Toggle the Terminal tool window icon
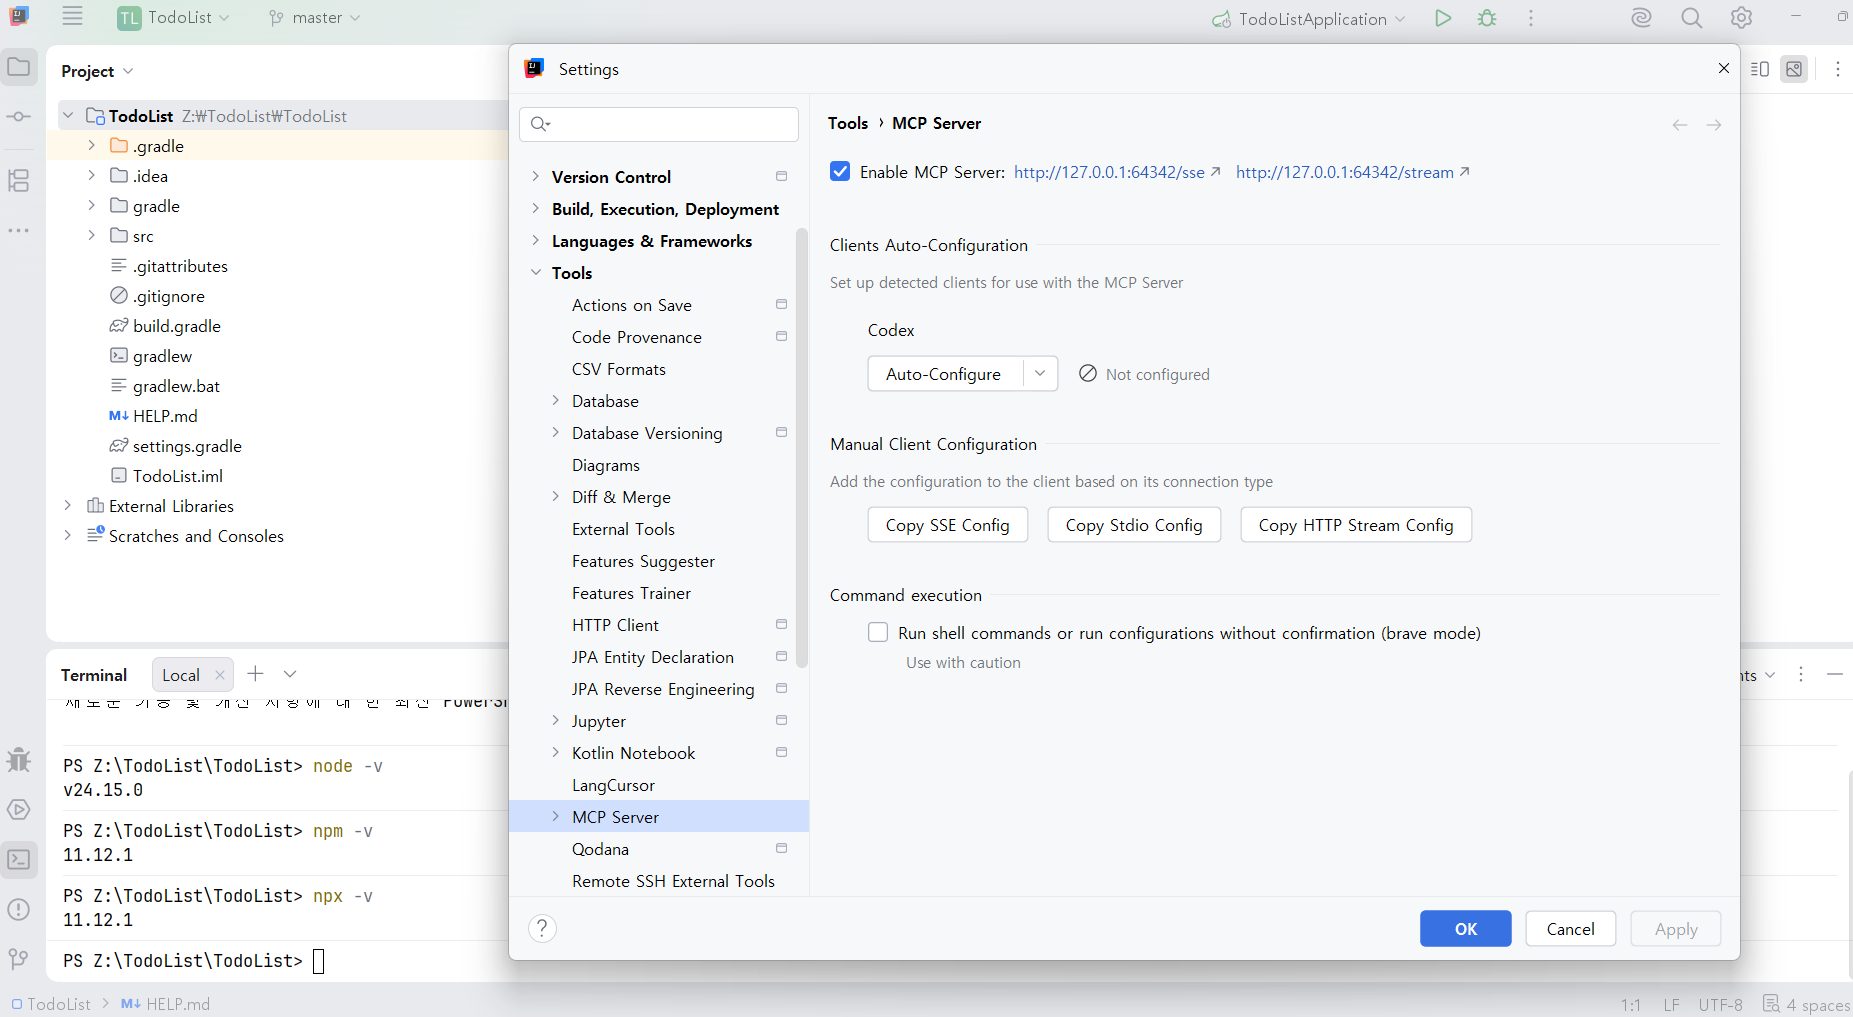1853x1017 pixels. pyautogui.click(x=19, y=859)
